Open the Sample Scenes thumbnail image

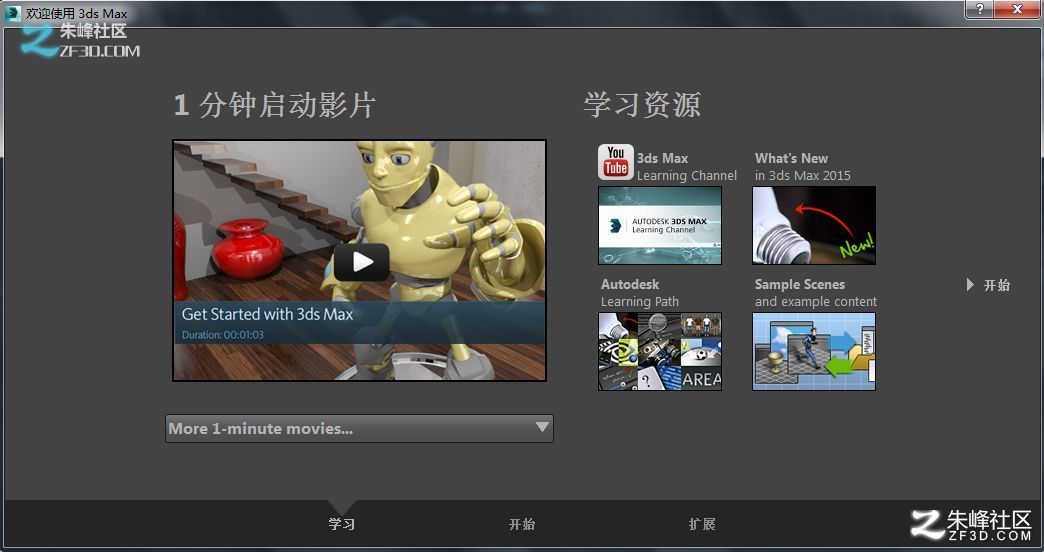coord(814,351)
